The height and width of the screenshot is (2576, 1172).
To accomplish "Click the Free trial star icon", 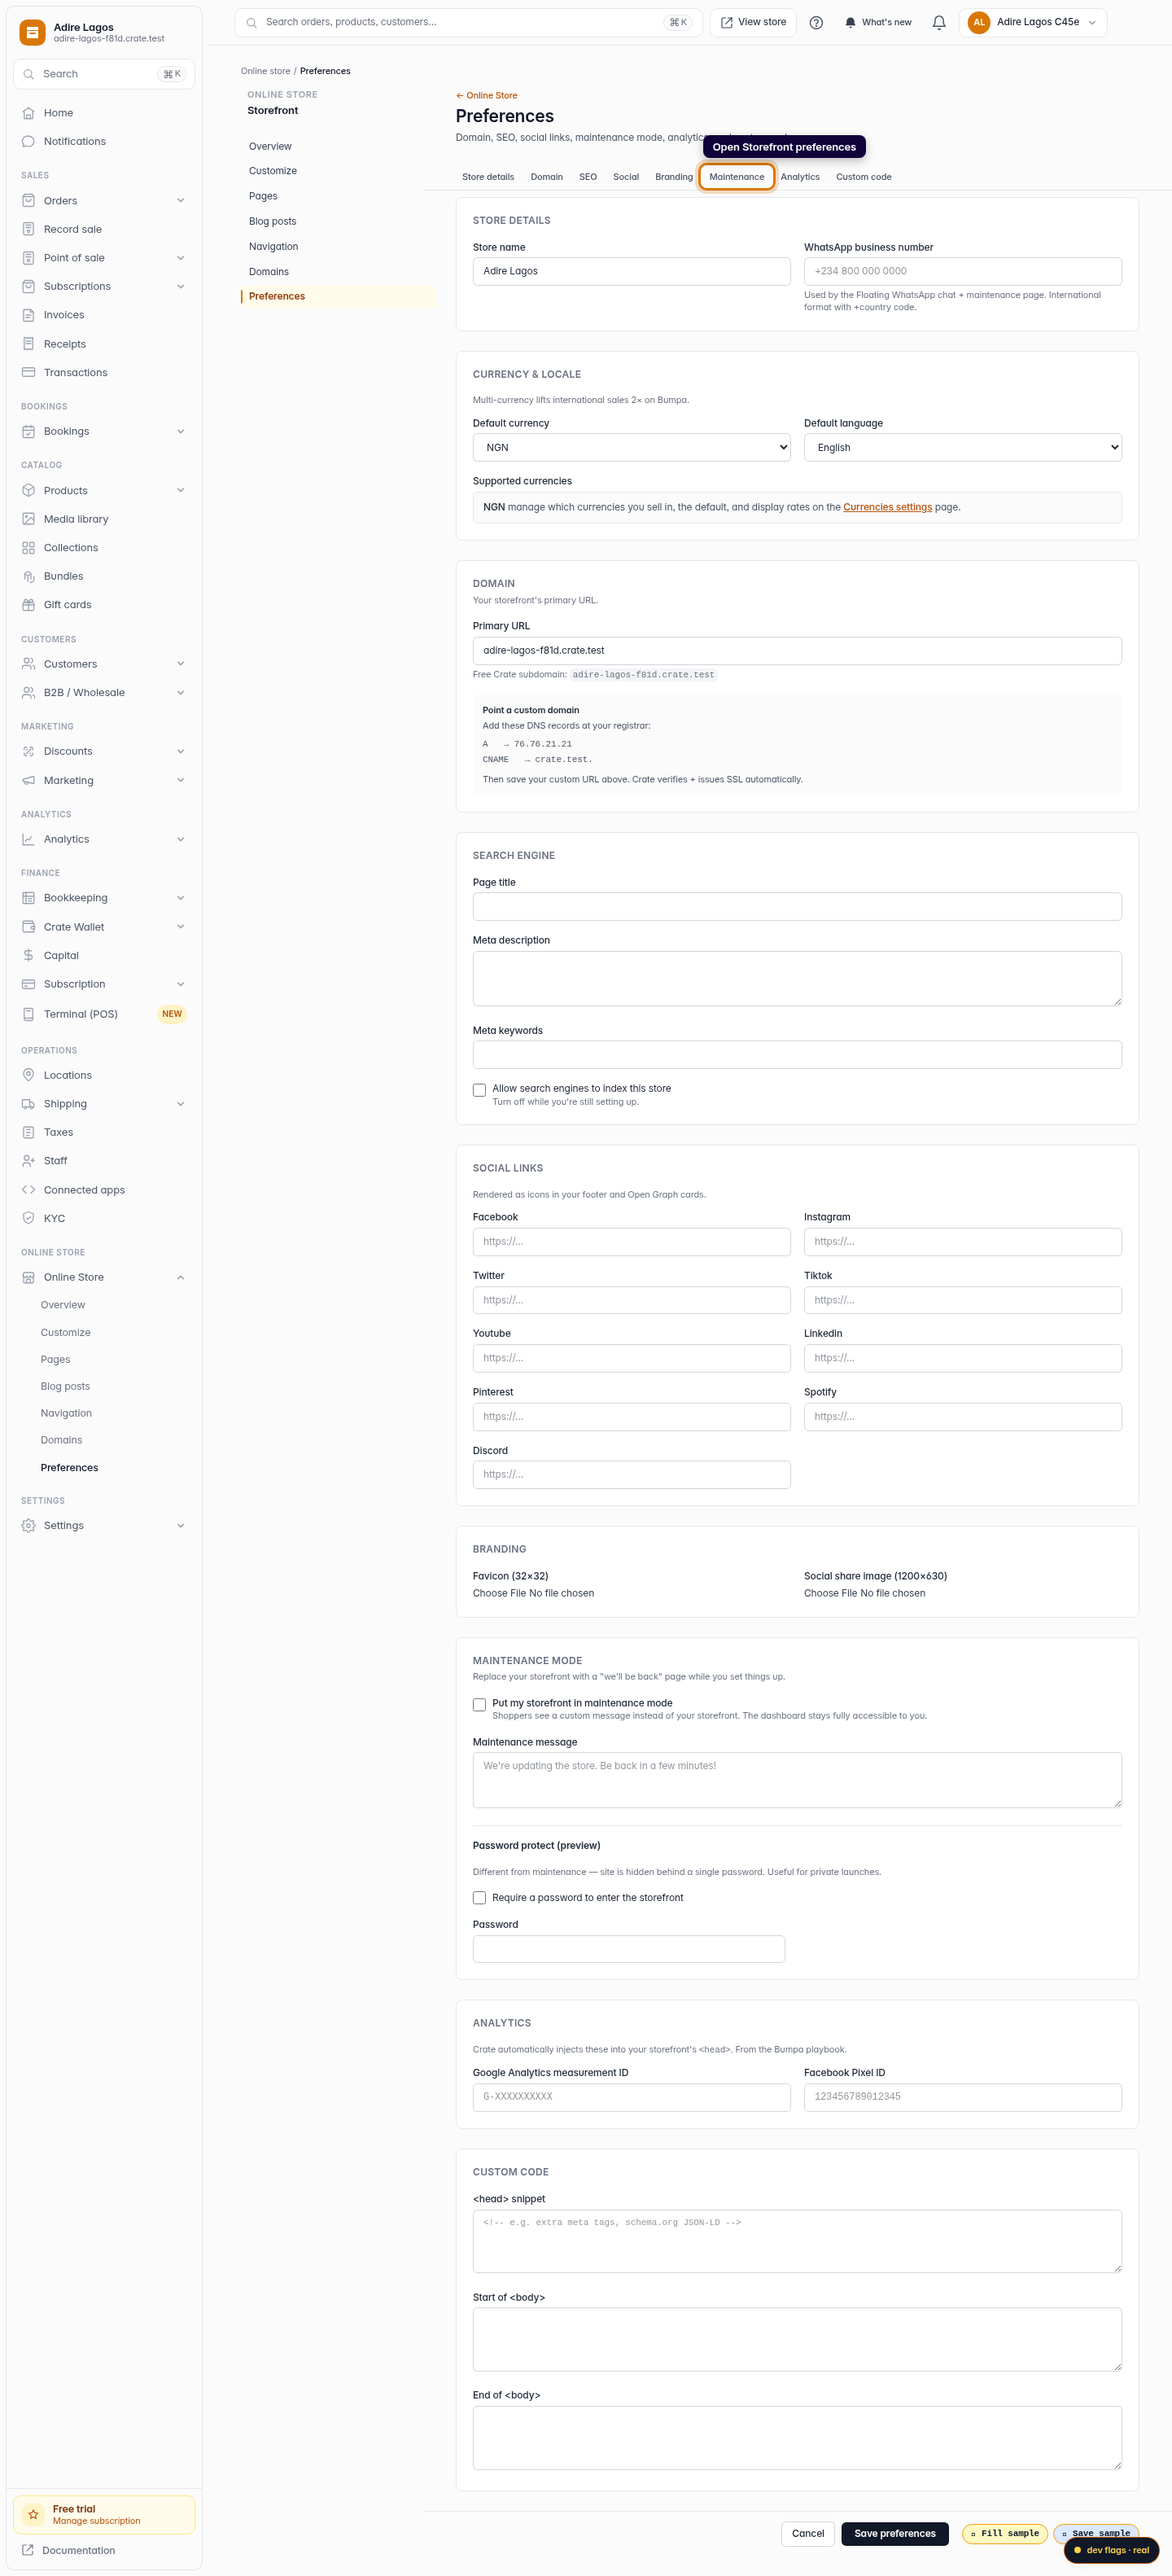I will coord(33,2514).
